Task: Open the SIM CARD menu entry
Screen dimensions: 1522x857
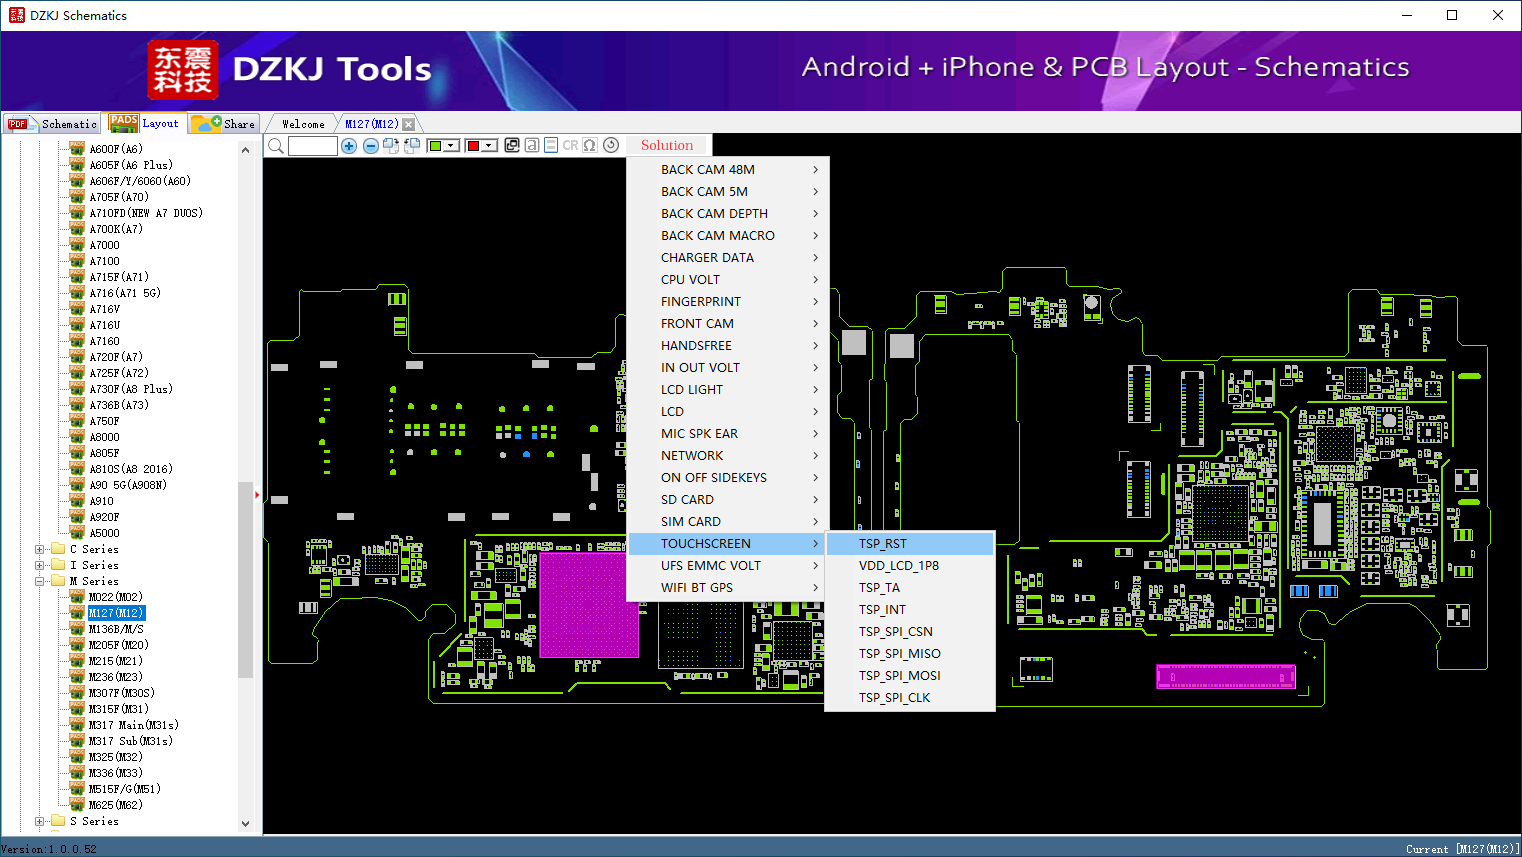Action: 728,522
